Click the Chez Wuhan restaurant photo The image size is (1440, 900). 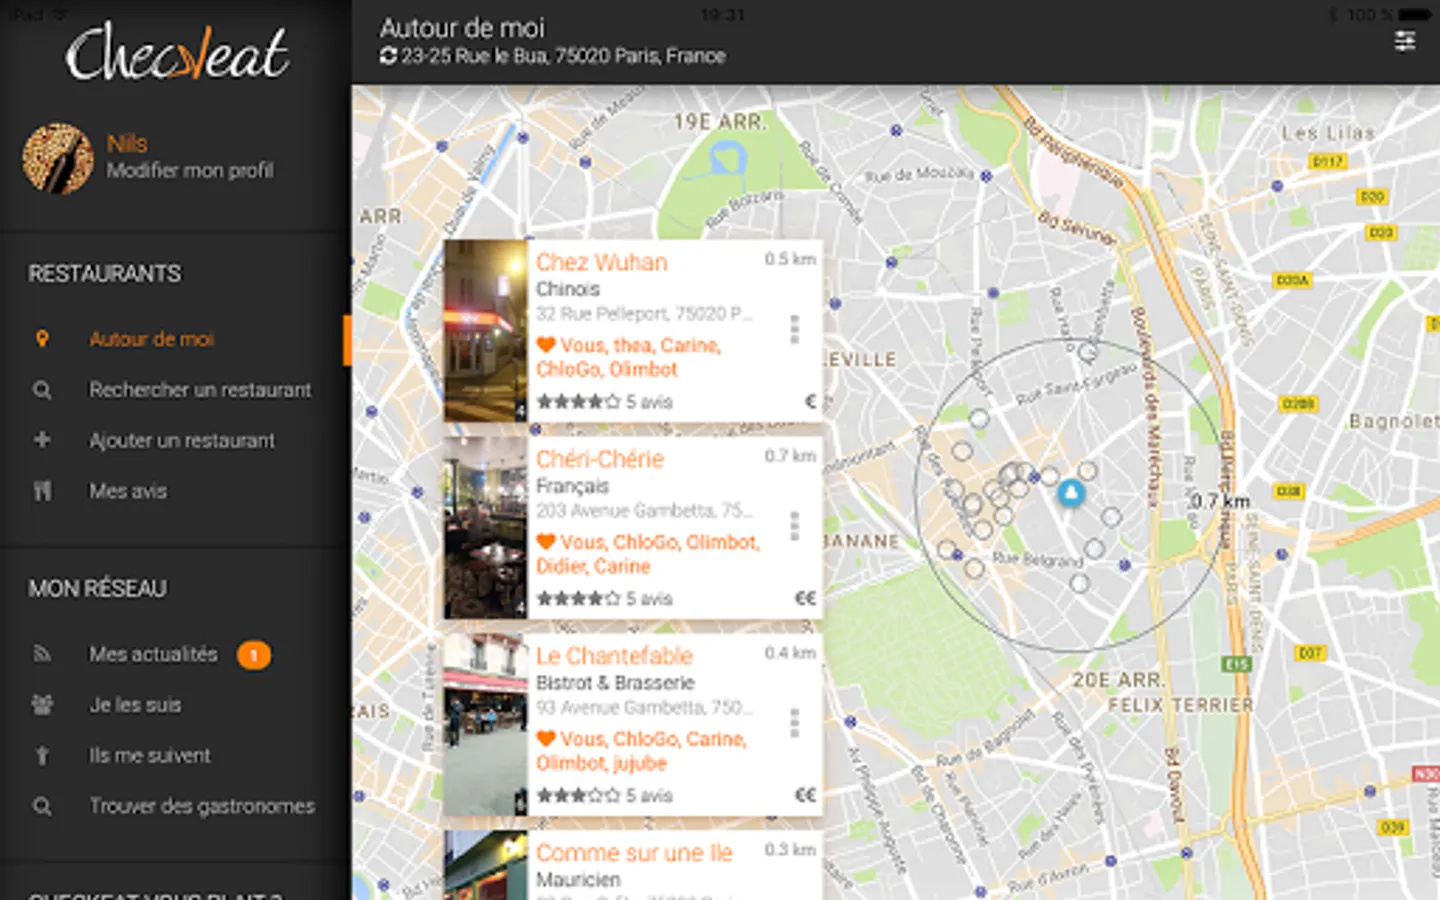[486, 330]
